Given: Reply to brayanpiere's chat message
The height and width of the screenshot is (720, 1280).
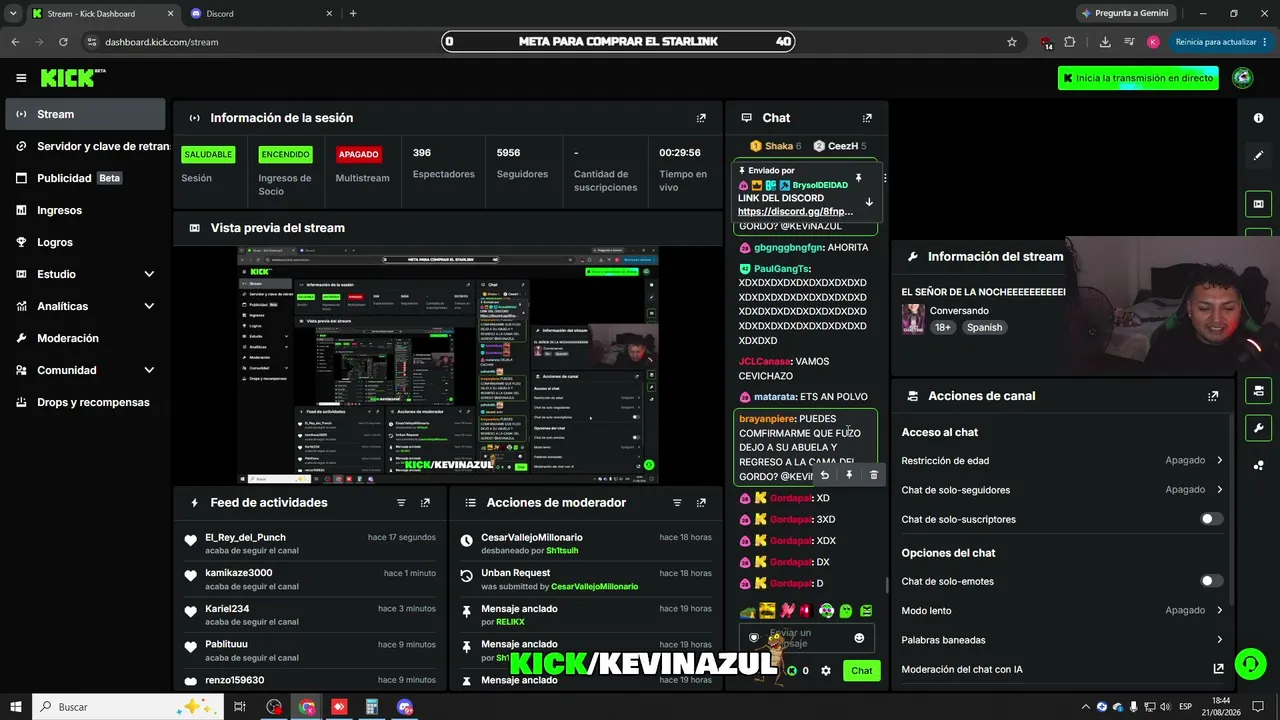Looking at the screenshot, I should (x=824, y=475).
